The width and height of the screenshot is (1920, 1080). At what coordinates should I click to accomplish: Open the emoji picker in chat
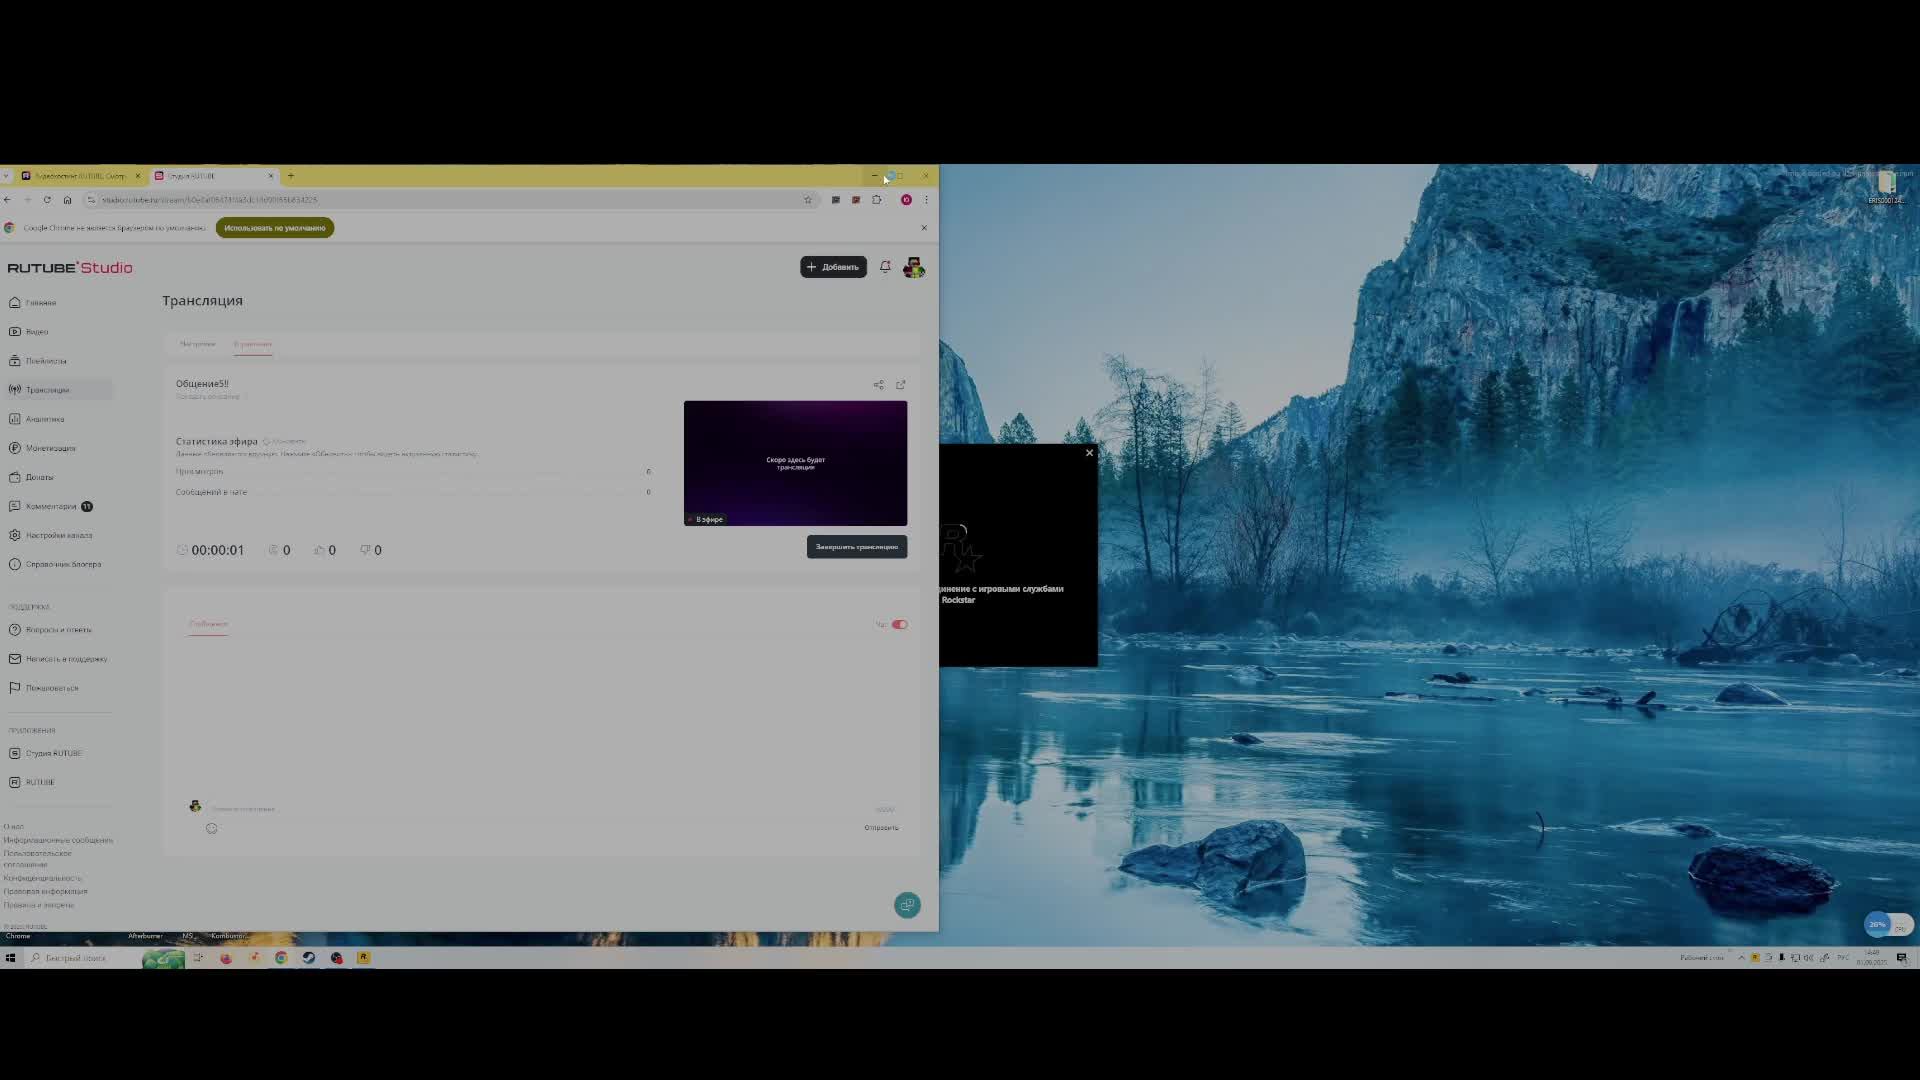pyautogui.click(x=211, y=828)
